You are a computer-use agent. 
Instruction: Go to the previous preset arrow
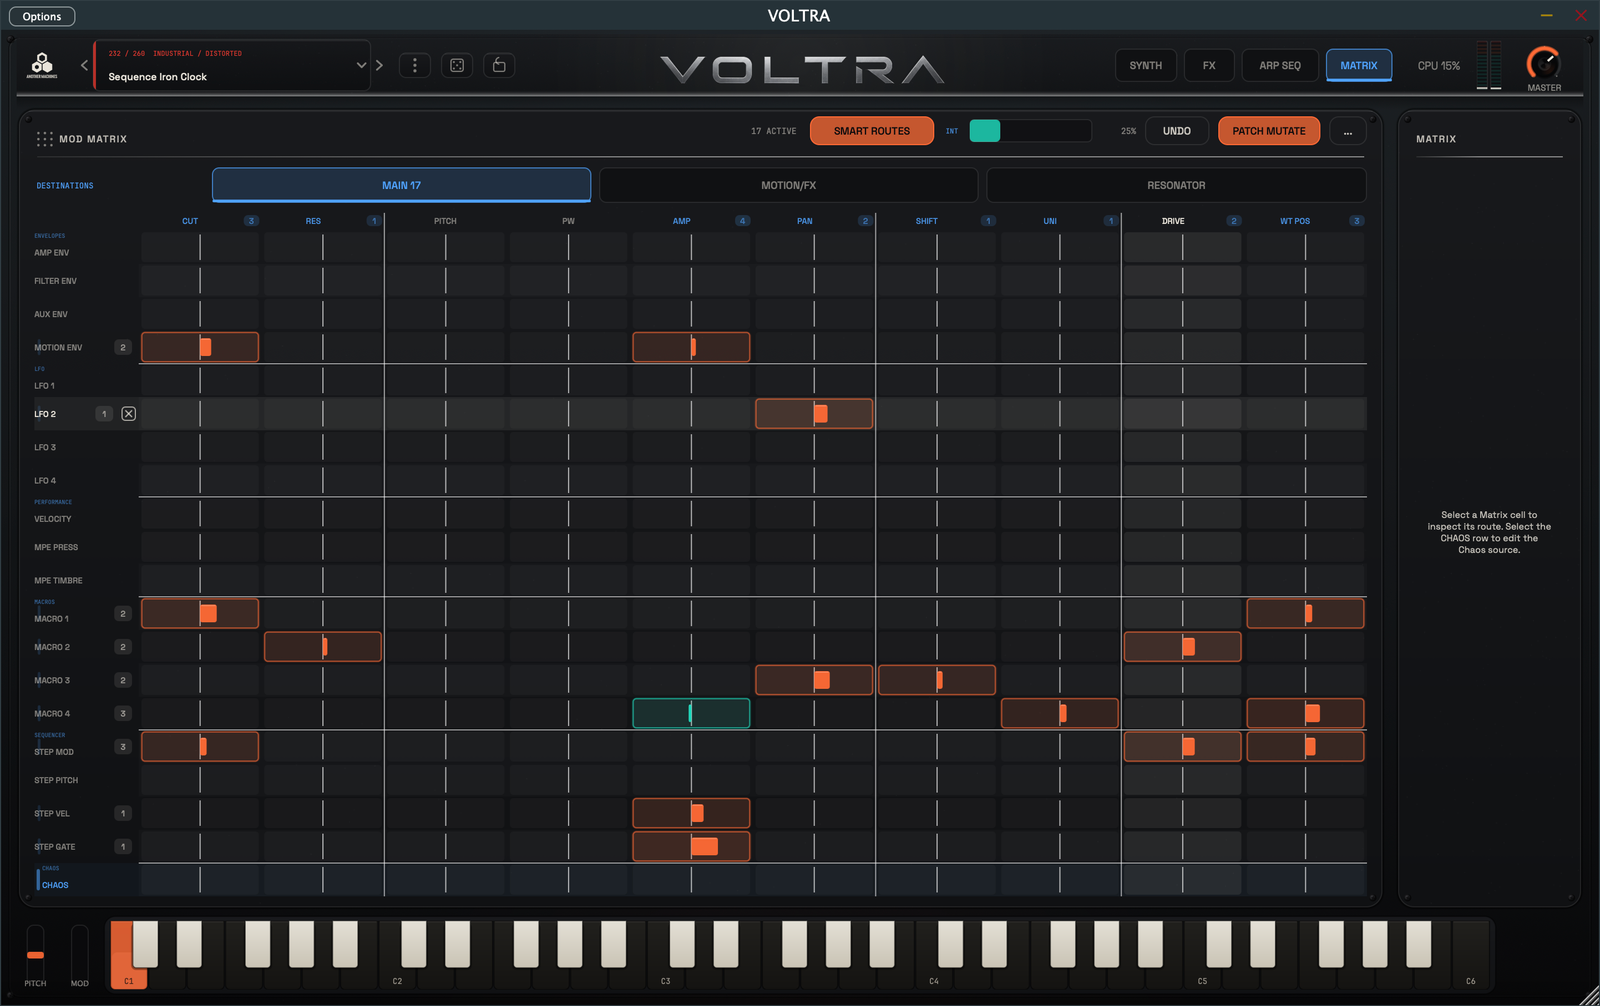(84, 65)
